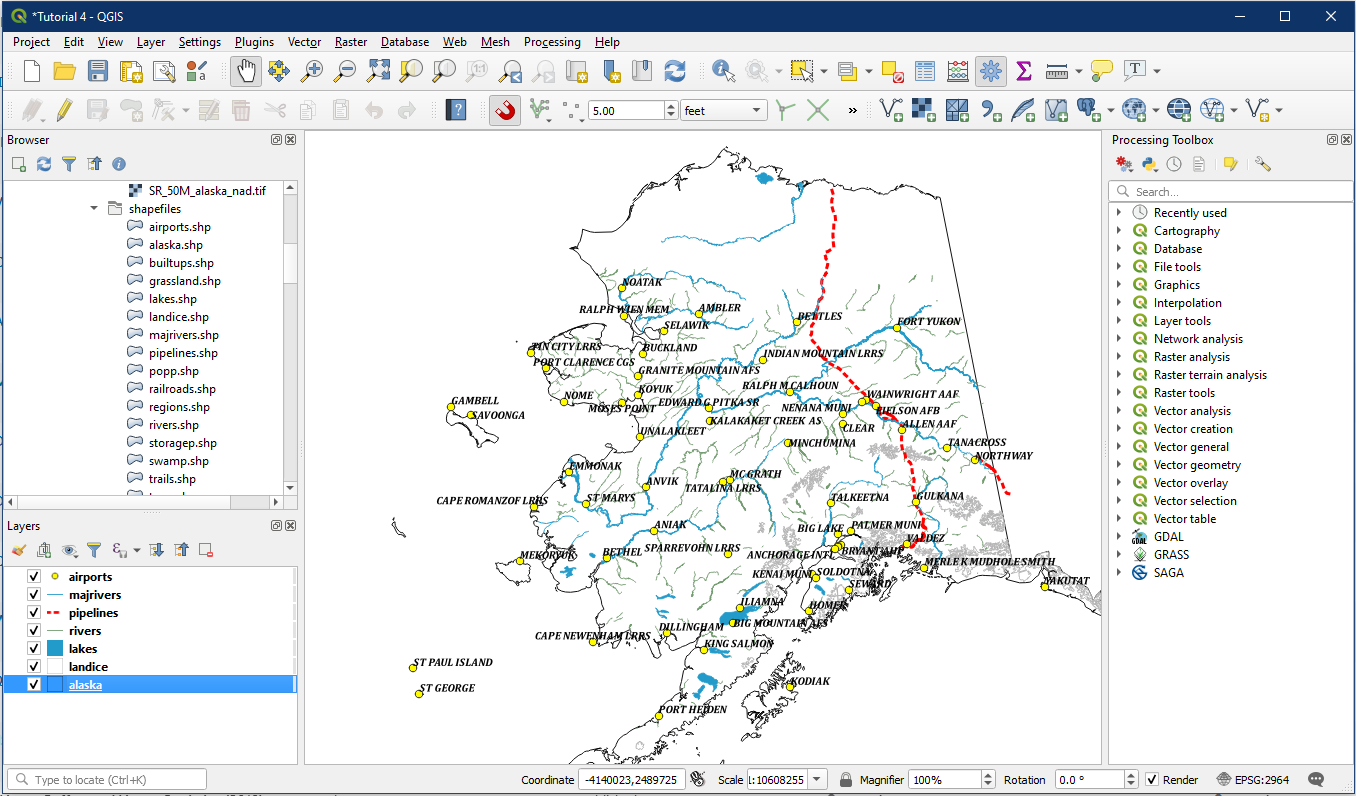
Task: Click the Refresh map canvas icon
Action: [x=675, y=71]
